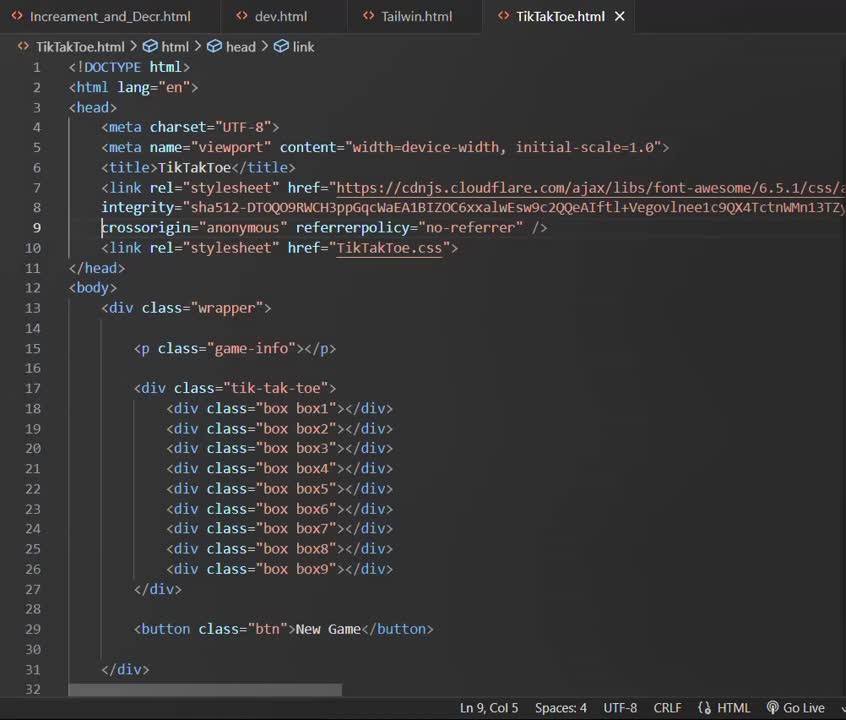Open the CRLF end-of-line selector
Screen dimensions: 846x720
tap(667, 708)
